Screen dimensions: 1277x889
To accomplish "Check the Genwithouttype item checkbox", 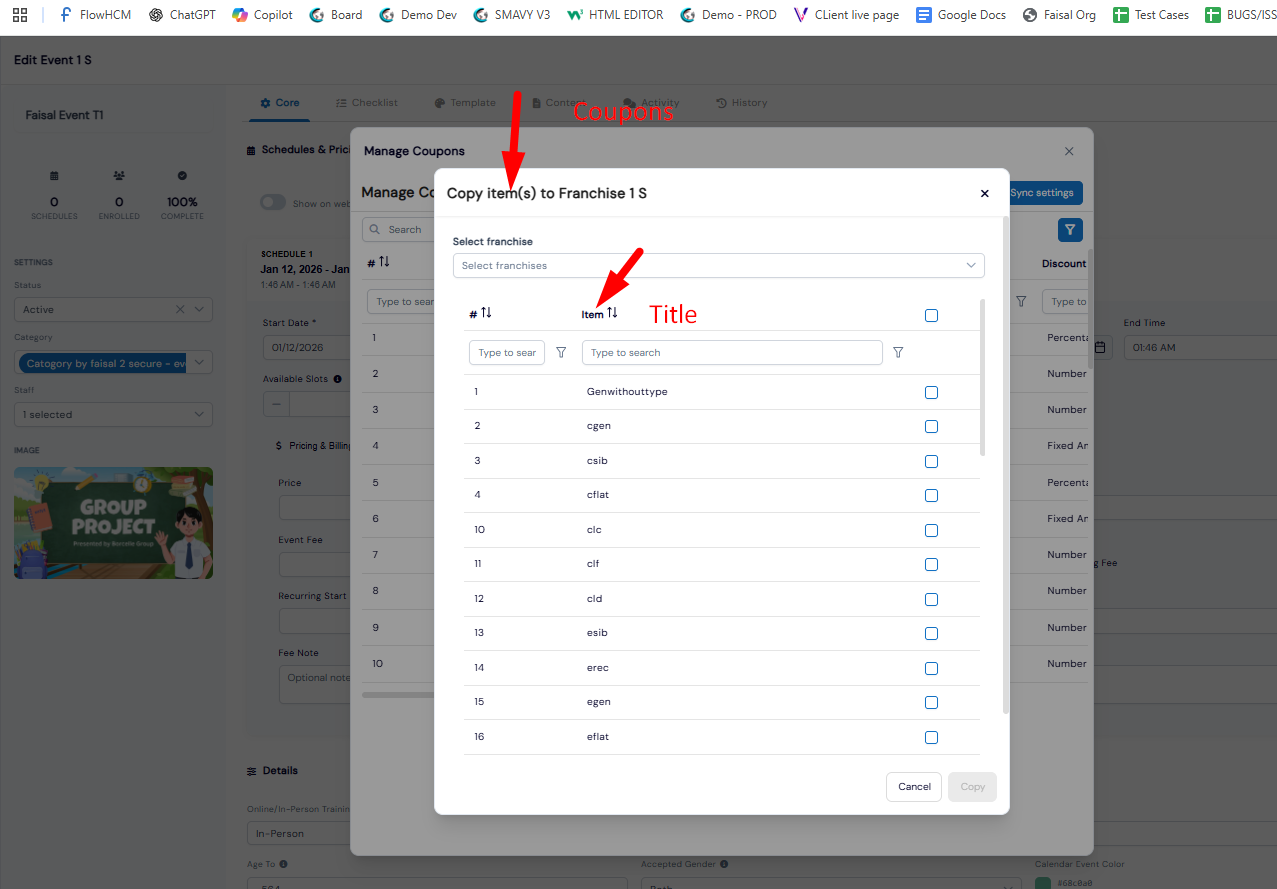I will 932,392.
